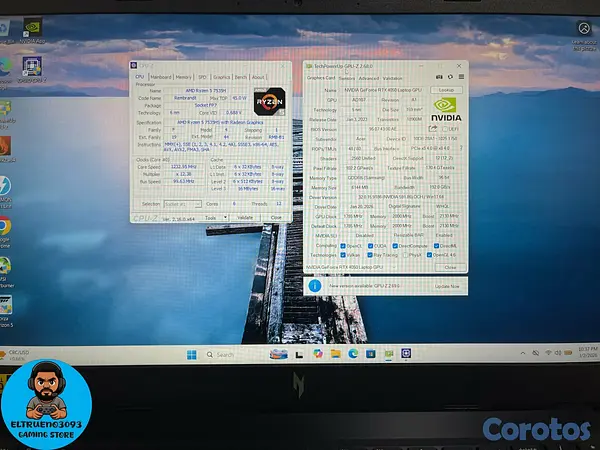
Task: Open the Socket #1 selection dropdown
Action: pos(183,204)
